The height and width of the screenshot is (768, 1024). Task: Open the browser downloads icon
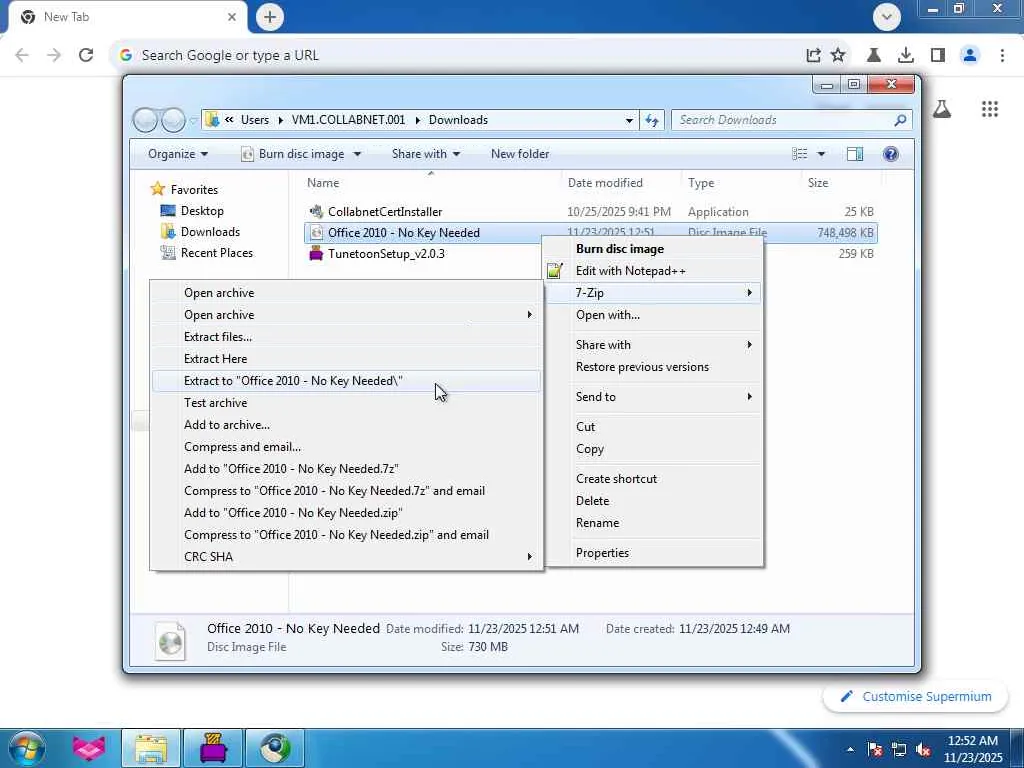click(x=906, y=56)
